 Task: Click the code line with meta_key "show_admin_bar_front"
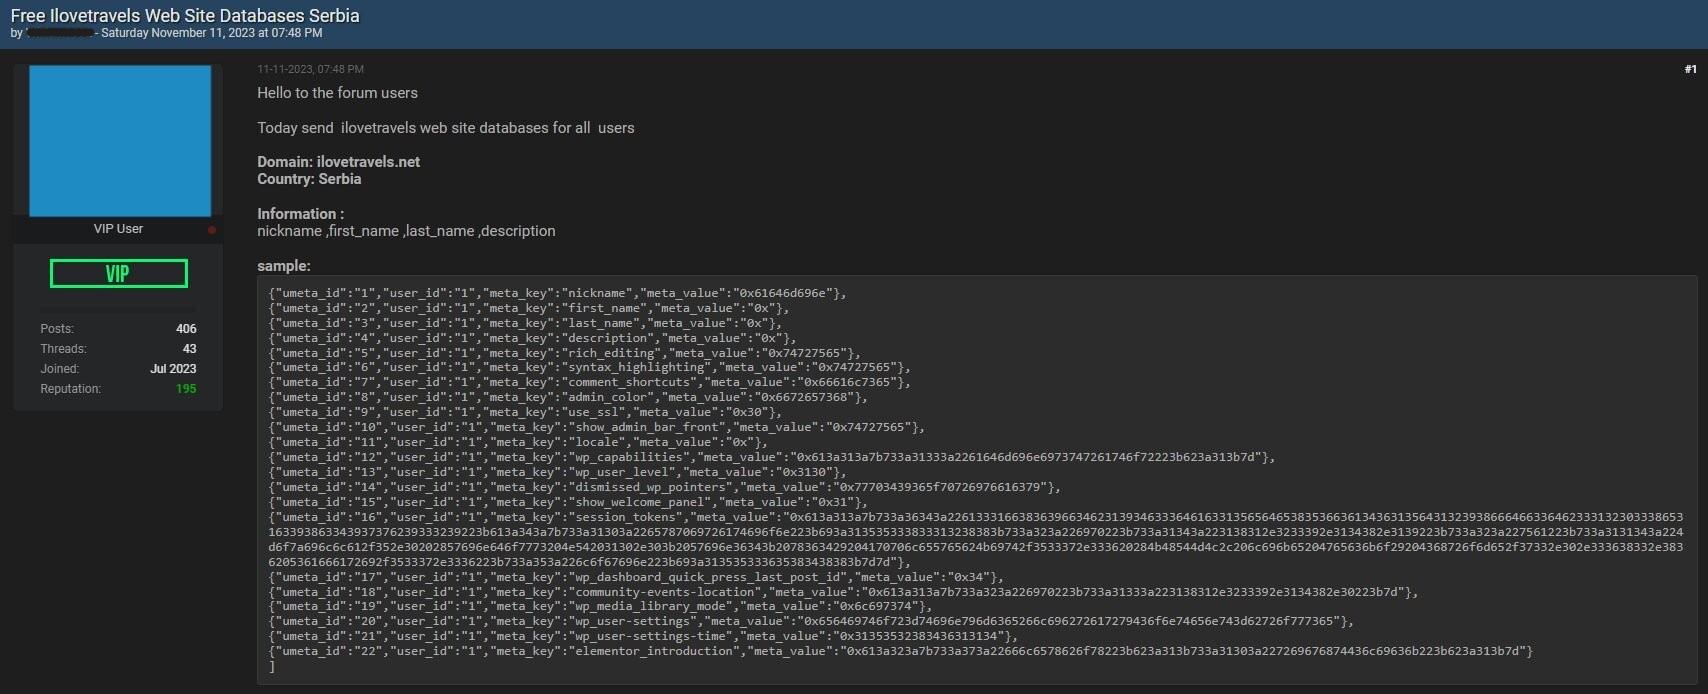[596, 427]
